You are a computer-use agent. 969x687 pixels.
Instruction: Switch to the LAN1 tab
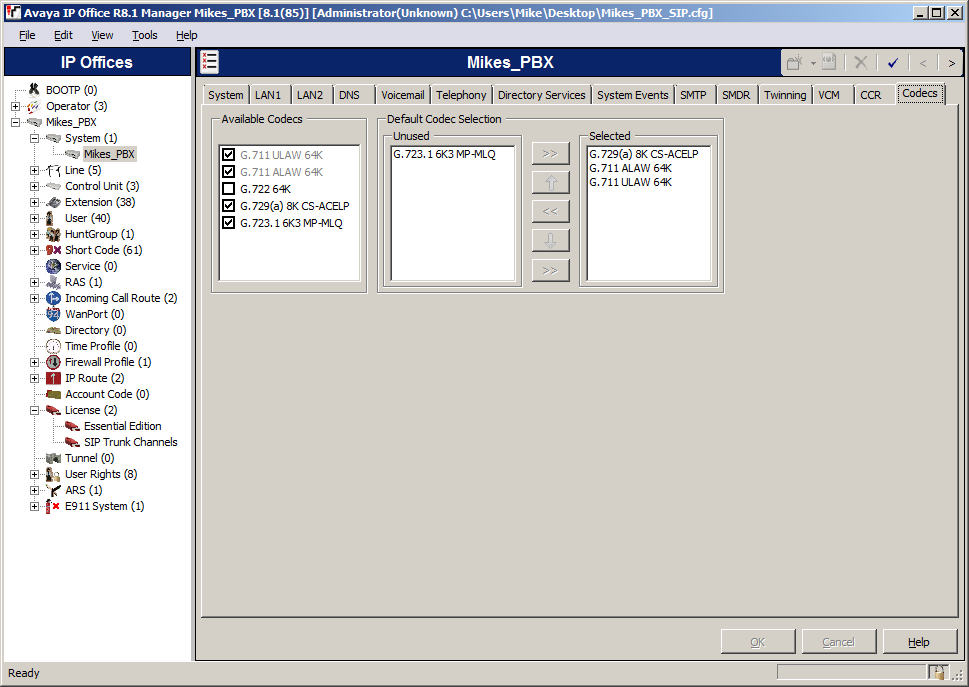[x=268, y=95]
